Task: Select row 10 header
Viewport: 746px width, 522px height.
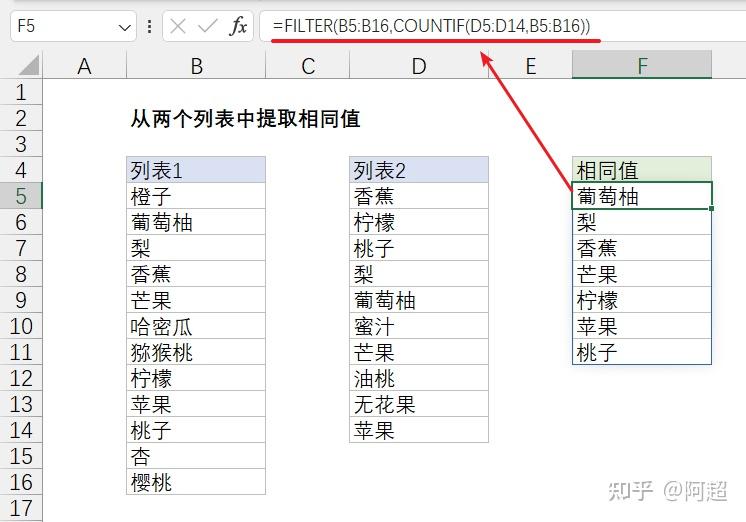Action: (x=21, y=326)
